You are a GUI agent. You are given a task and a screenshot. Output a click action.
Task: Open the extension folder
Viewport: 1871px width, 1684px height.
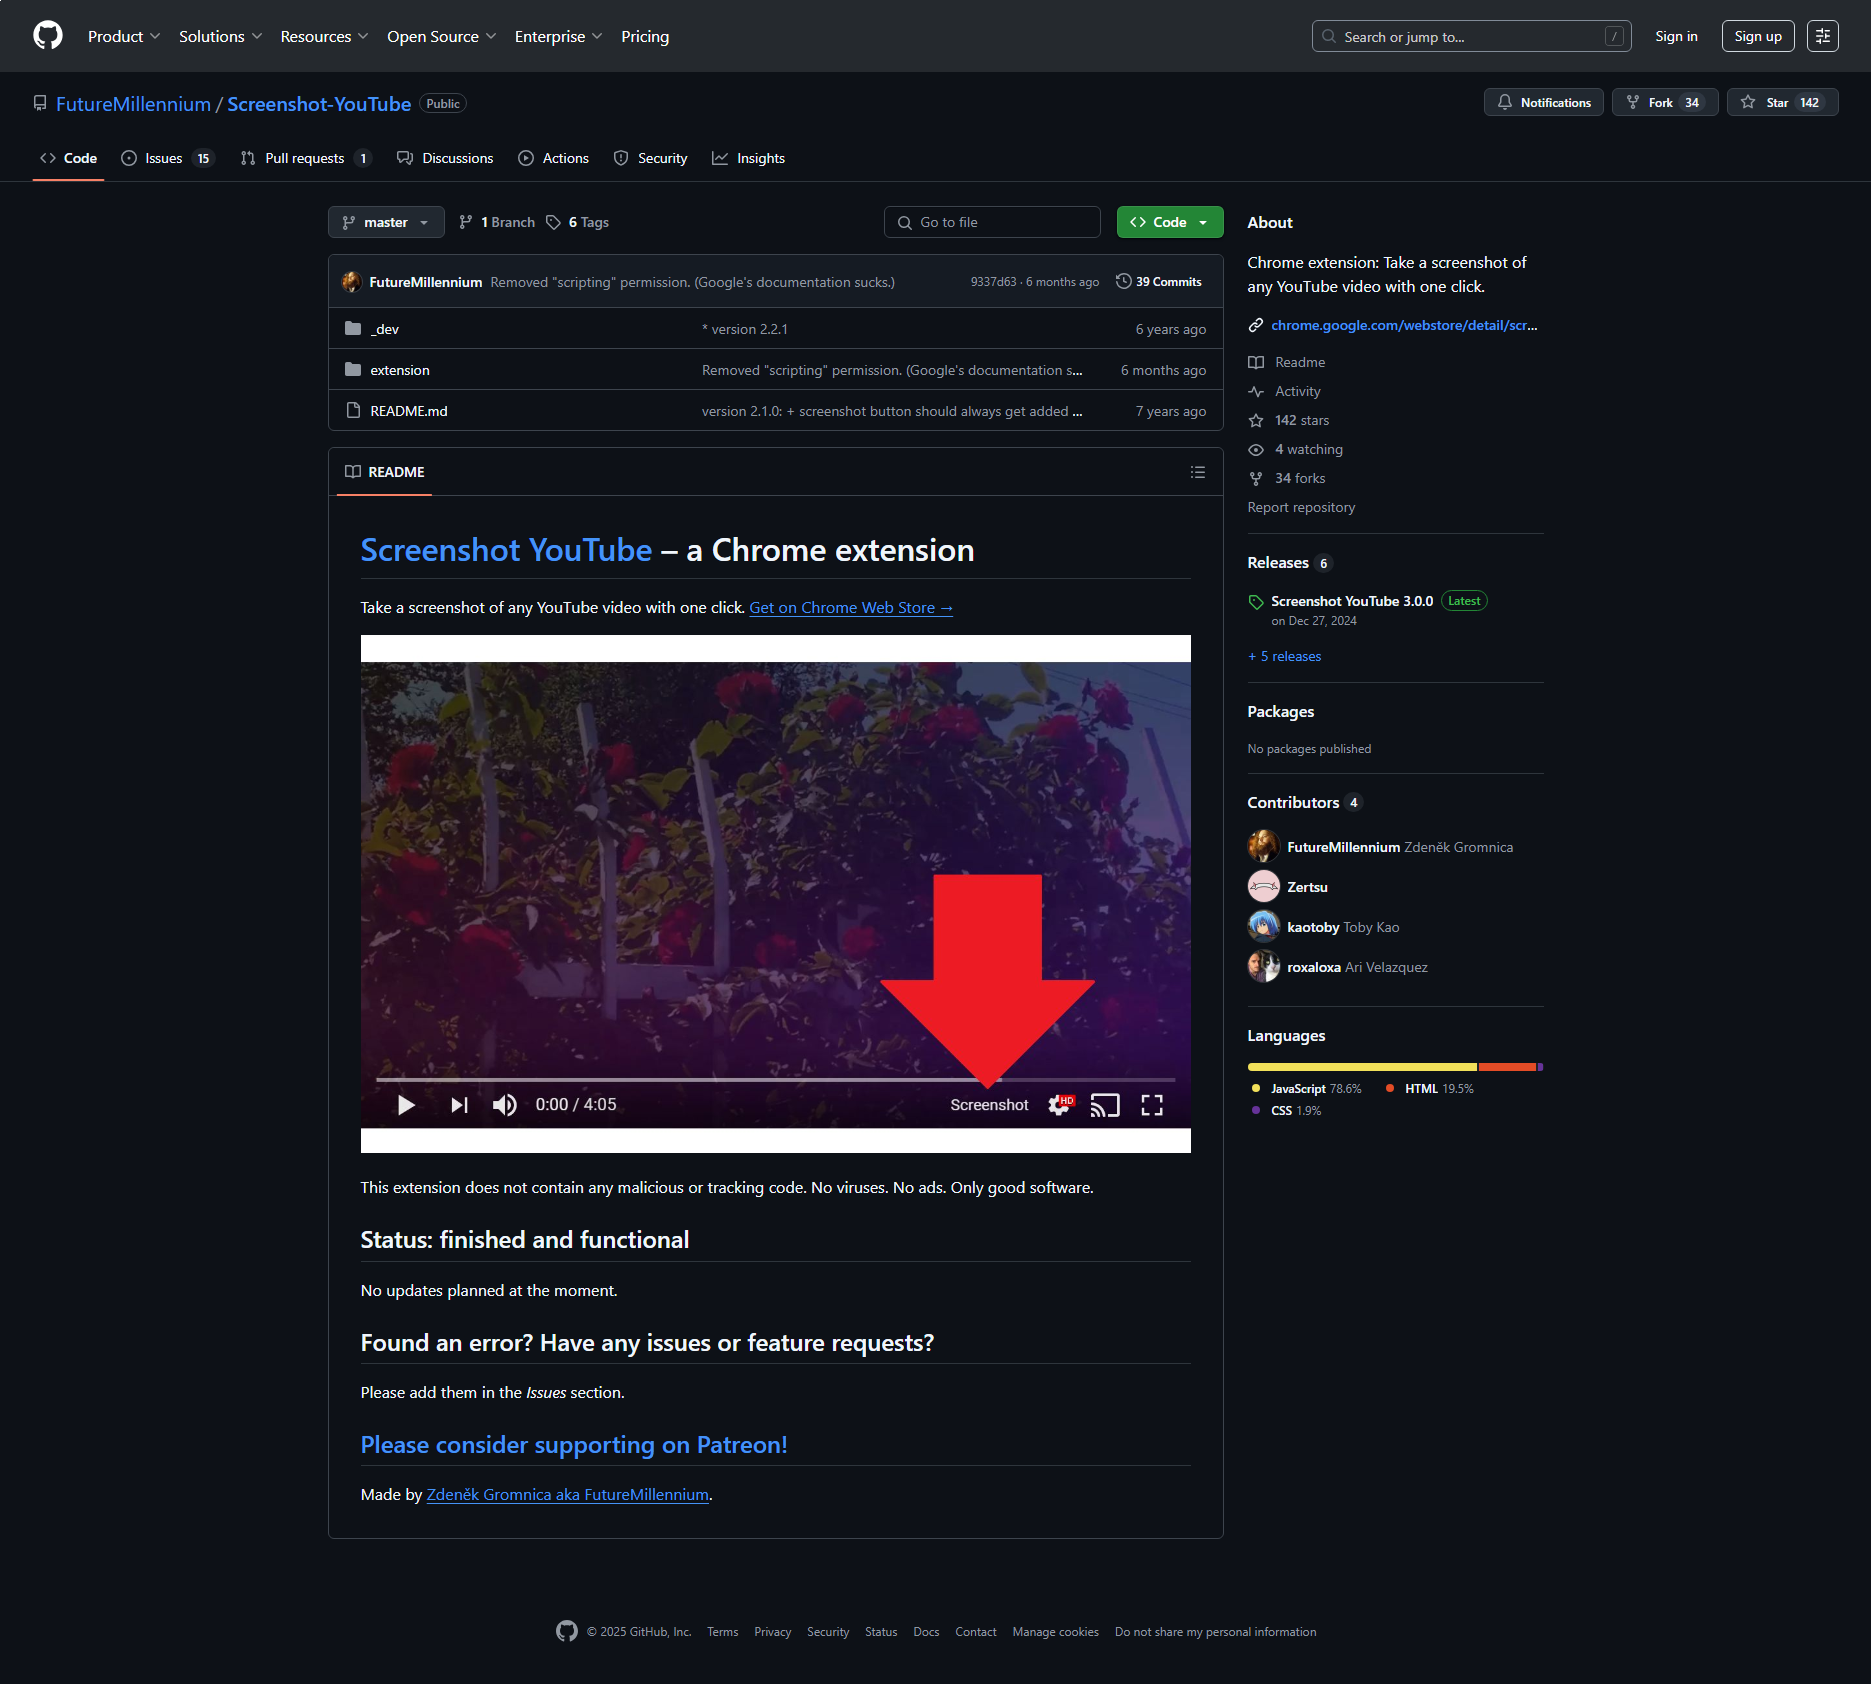click(x=400, y=370)
